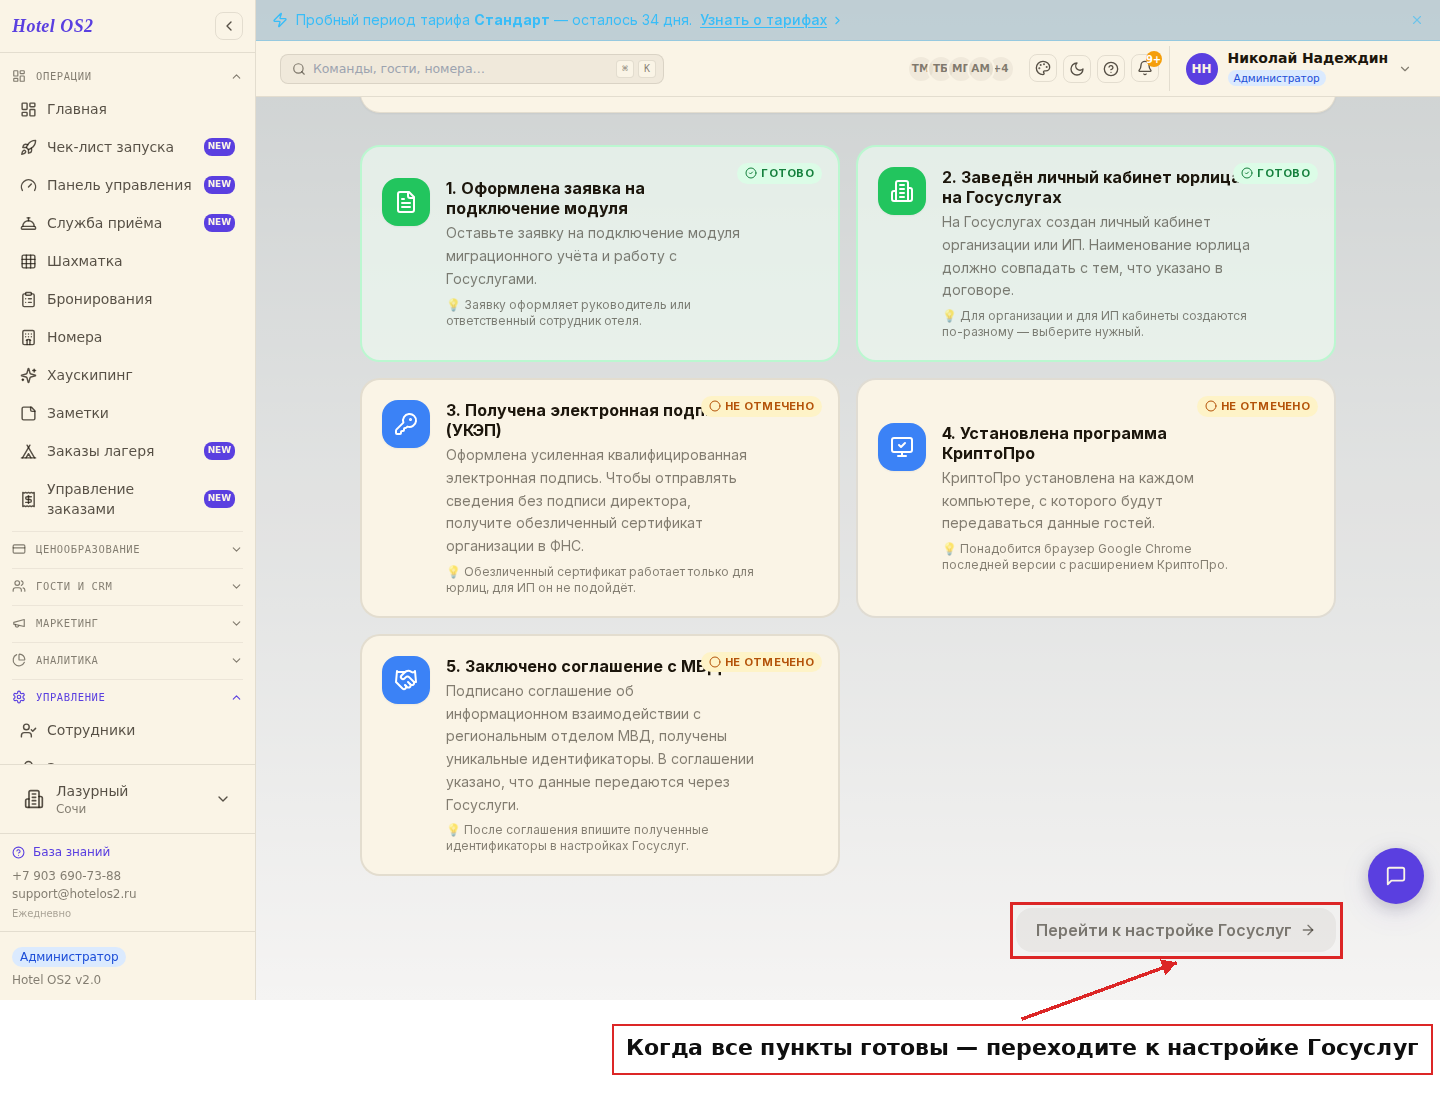
Task: Open the help question-mark icon
Action: coord(1111,68)
